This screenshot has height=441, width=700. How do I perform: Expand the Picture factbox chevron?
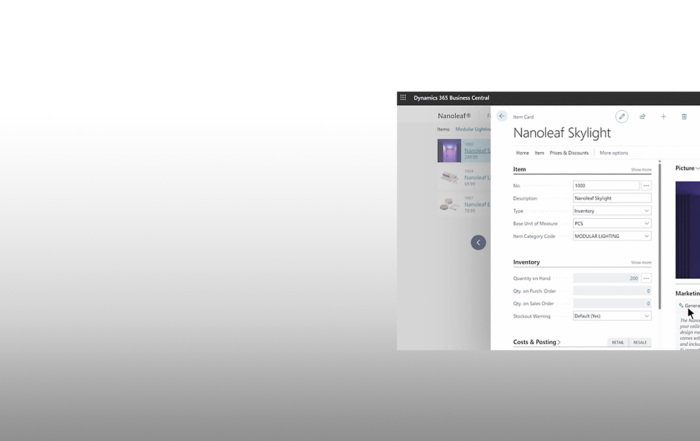pyautogui.click(x=697, y=168)
